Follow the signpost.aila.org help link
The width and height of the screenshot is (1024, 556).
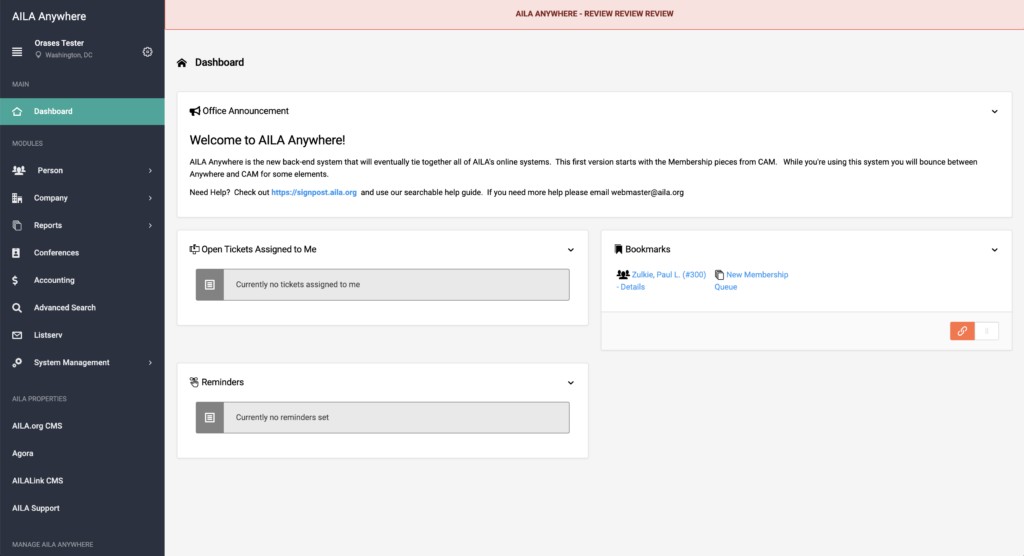[314, 193]
